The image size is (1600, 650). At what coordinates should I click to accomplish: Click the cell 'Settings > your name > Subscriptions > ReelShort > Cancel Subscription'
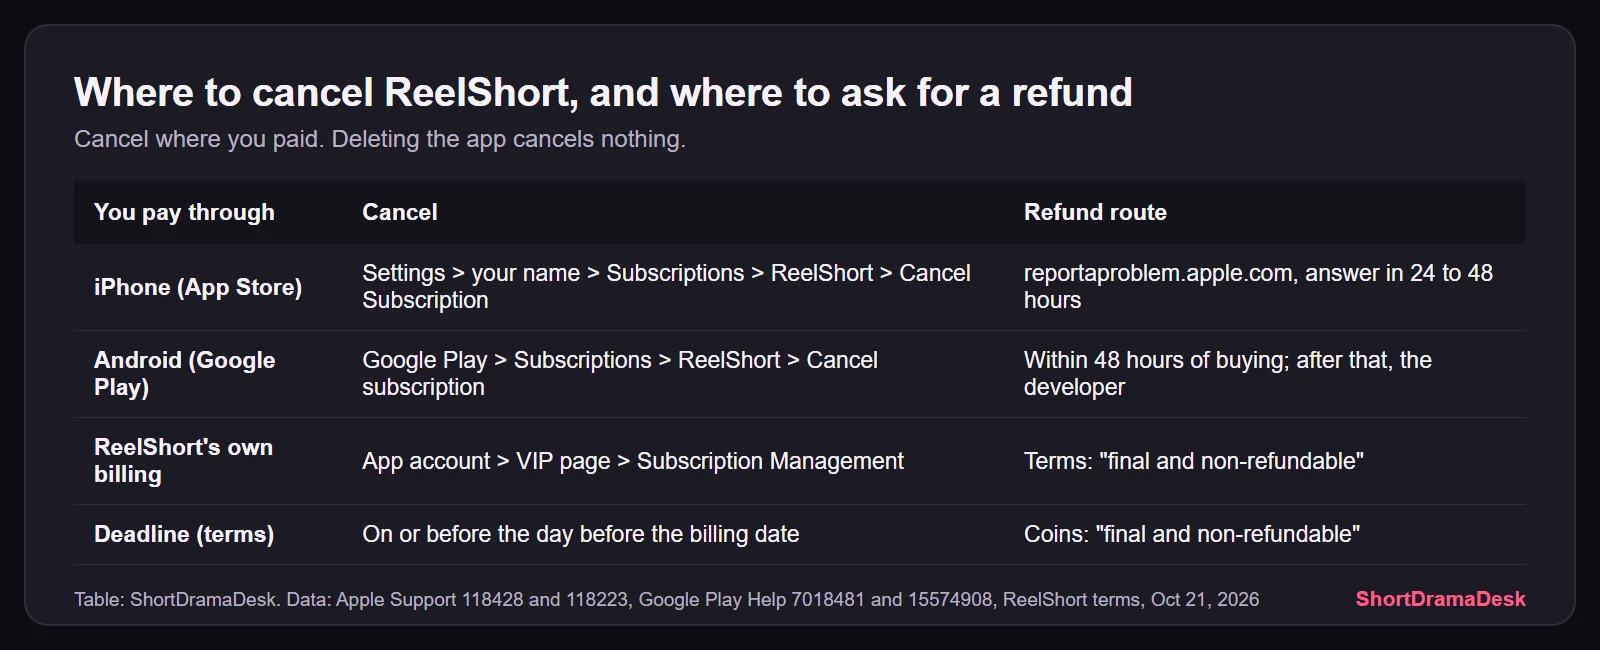(x=666, y=287)
